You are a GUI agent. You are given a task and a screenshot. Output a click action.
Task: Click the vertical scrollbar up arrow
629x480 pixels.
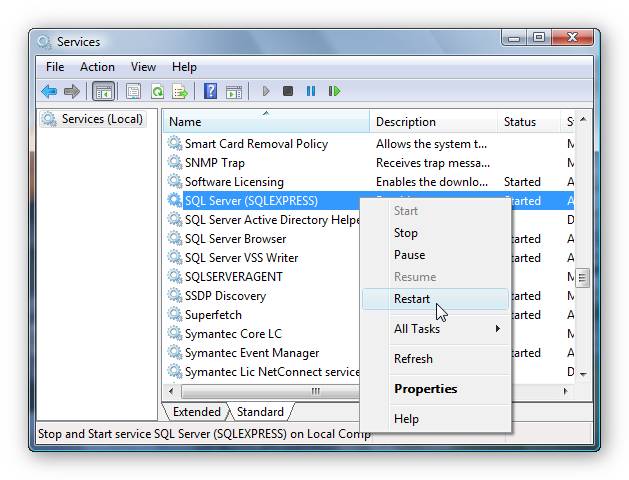coord(583,119)
